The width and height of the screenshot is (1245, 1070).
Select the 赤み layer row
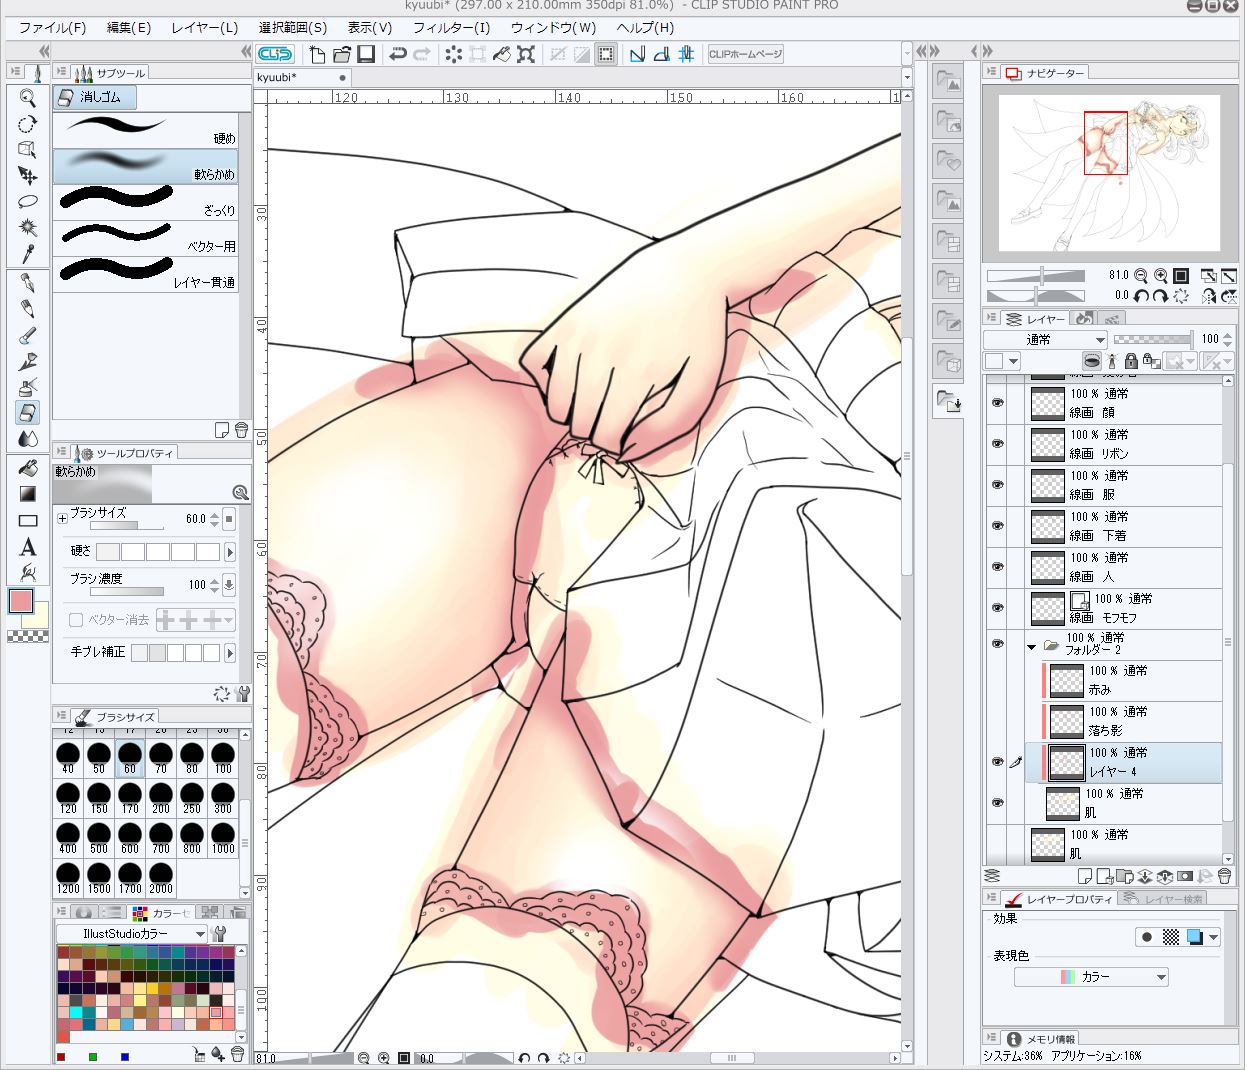[x=1130, y=681]
